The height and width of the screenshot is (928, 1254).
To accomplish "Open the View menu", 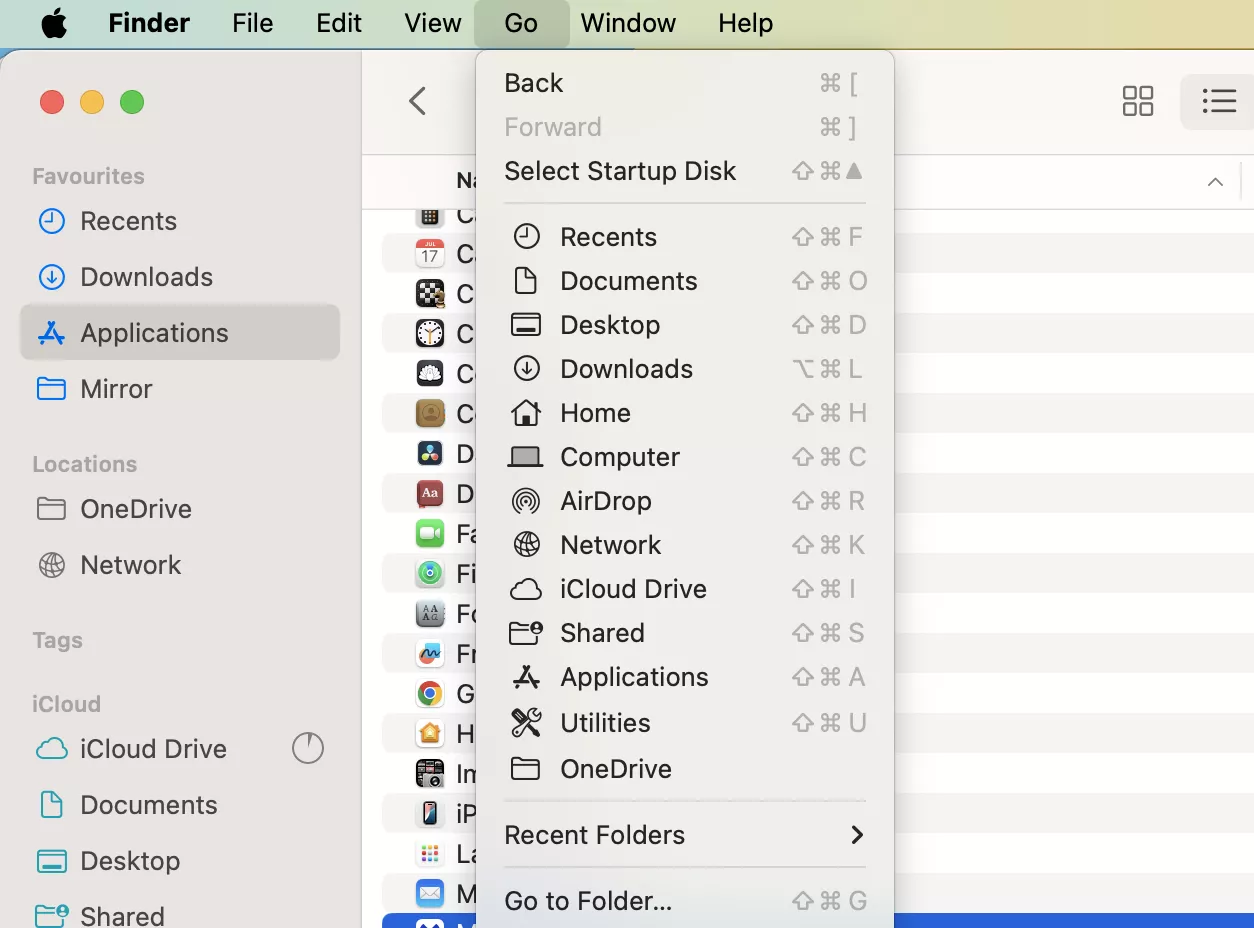I will tap(432, 23).
